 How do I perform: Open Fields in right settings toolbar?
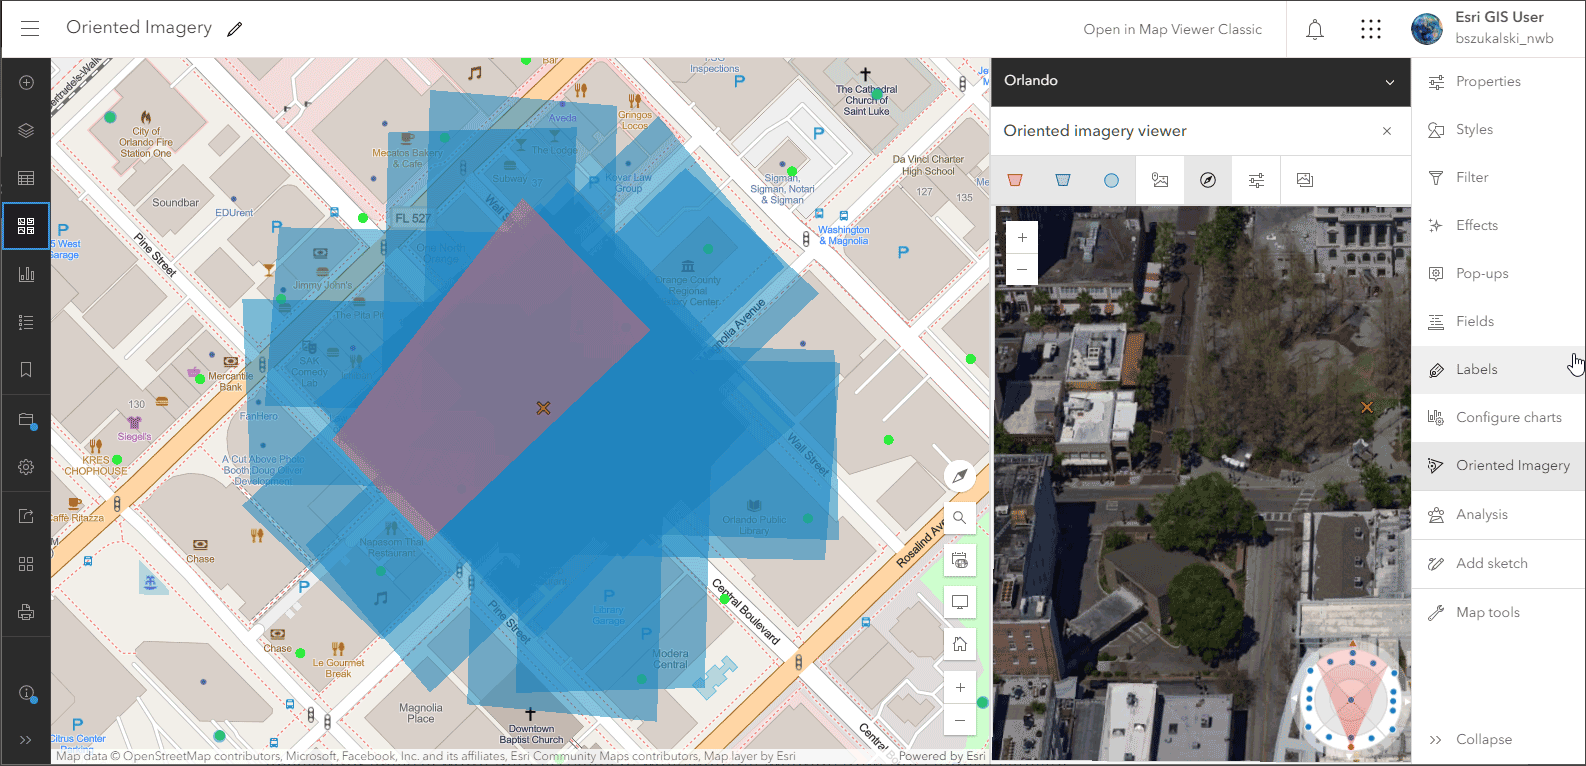click(1498, 322)
